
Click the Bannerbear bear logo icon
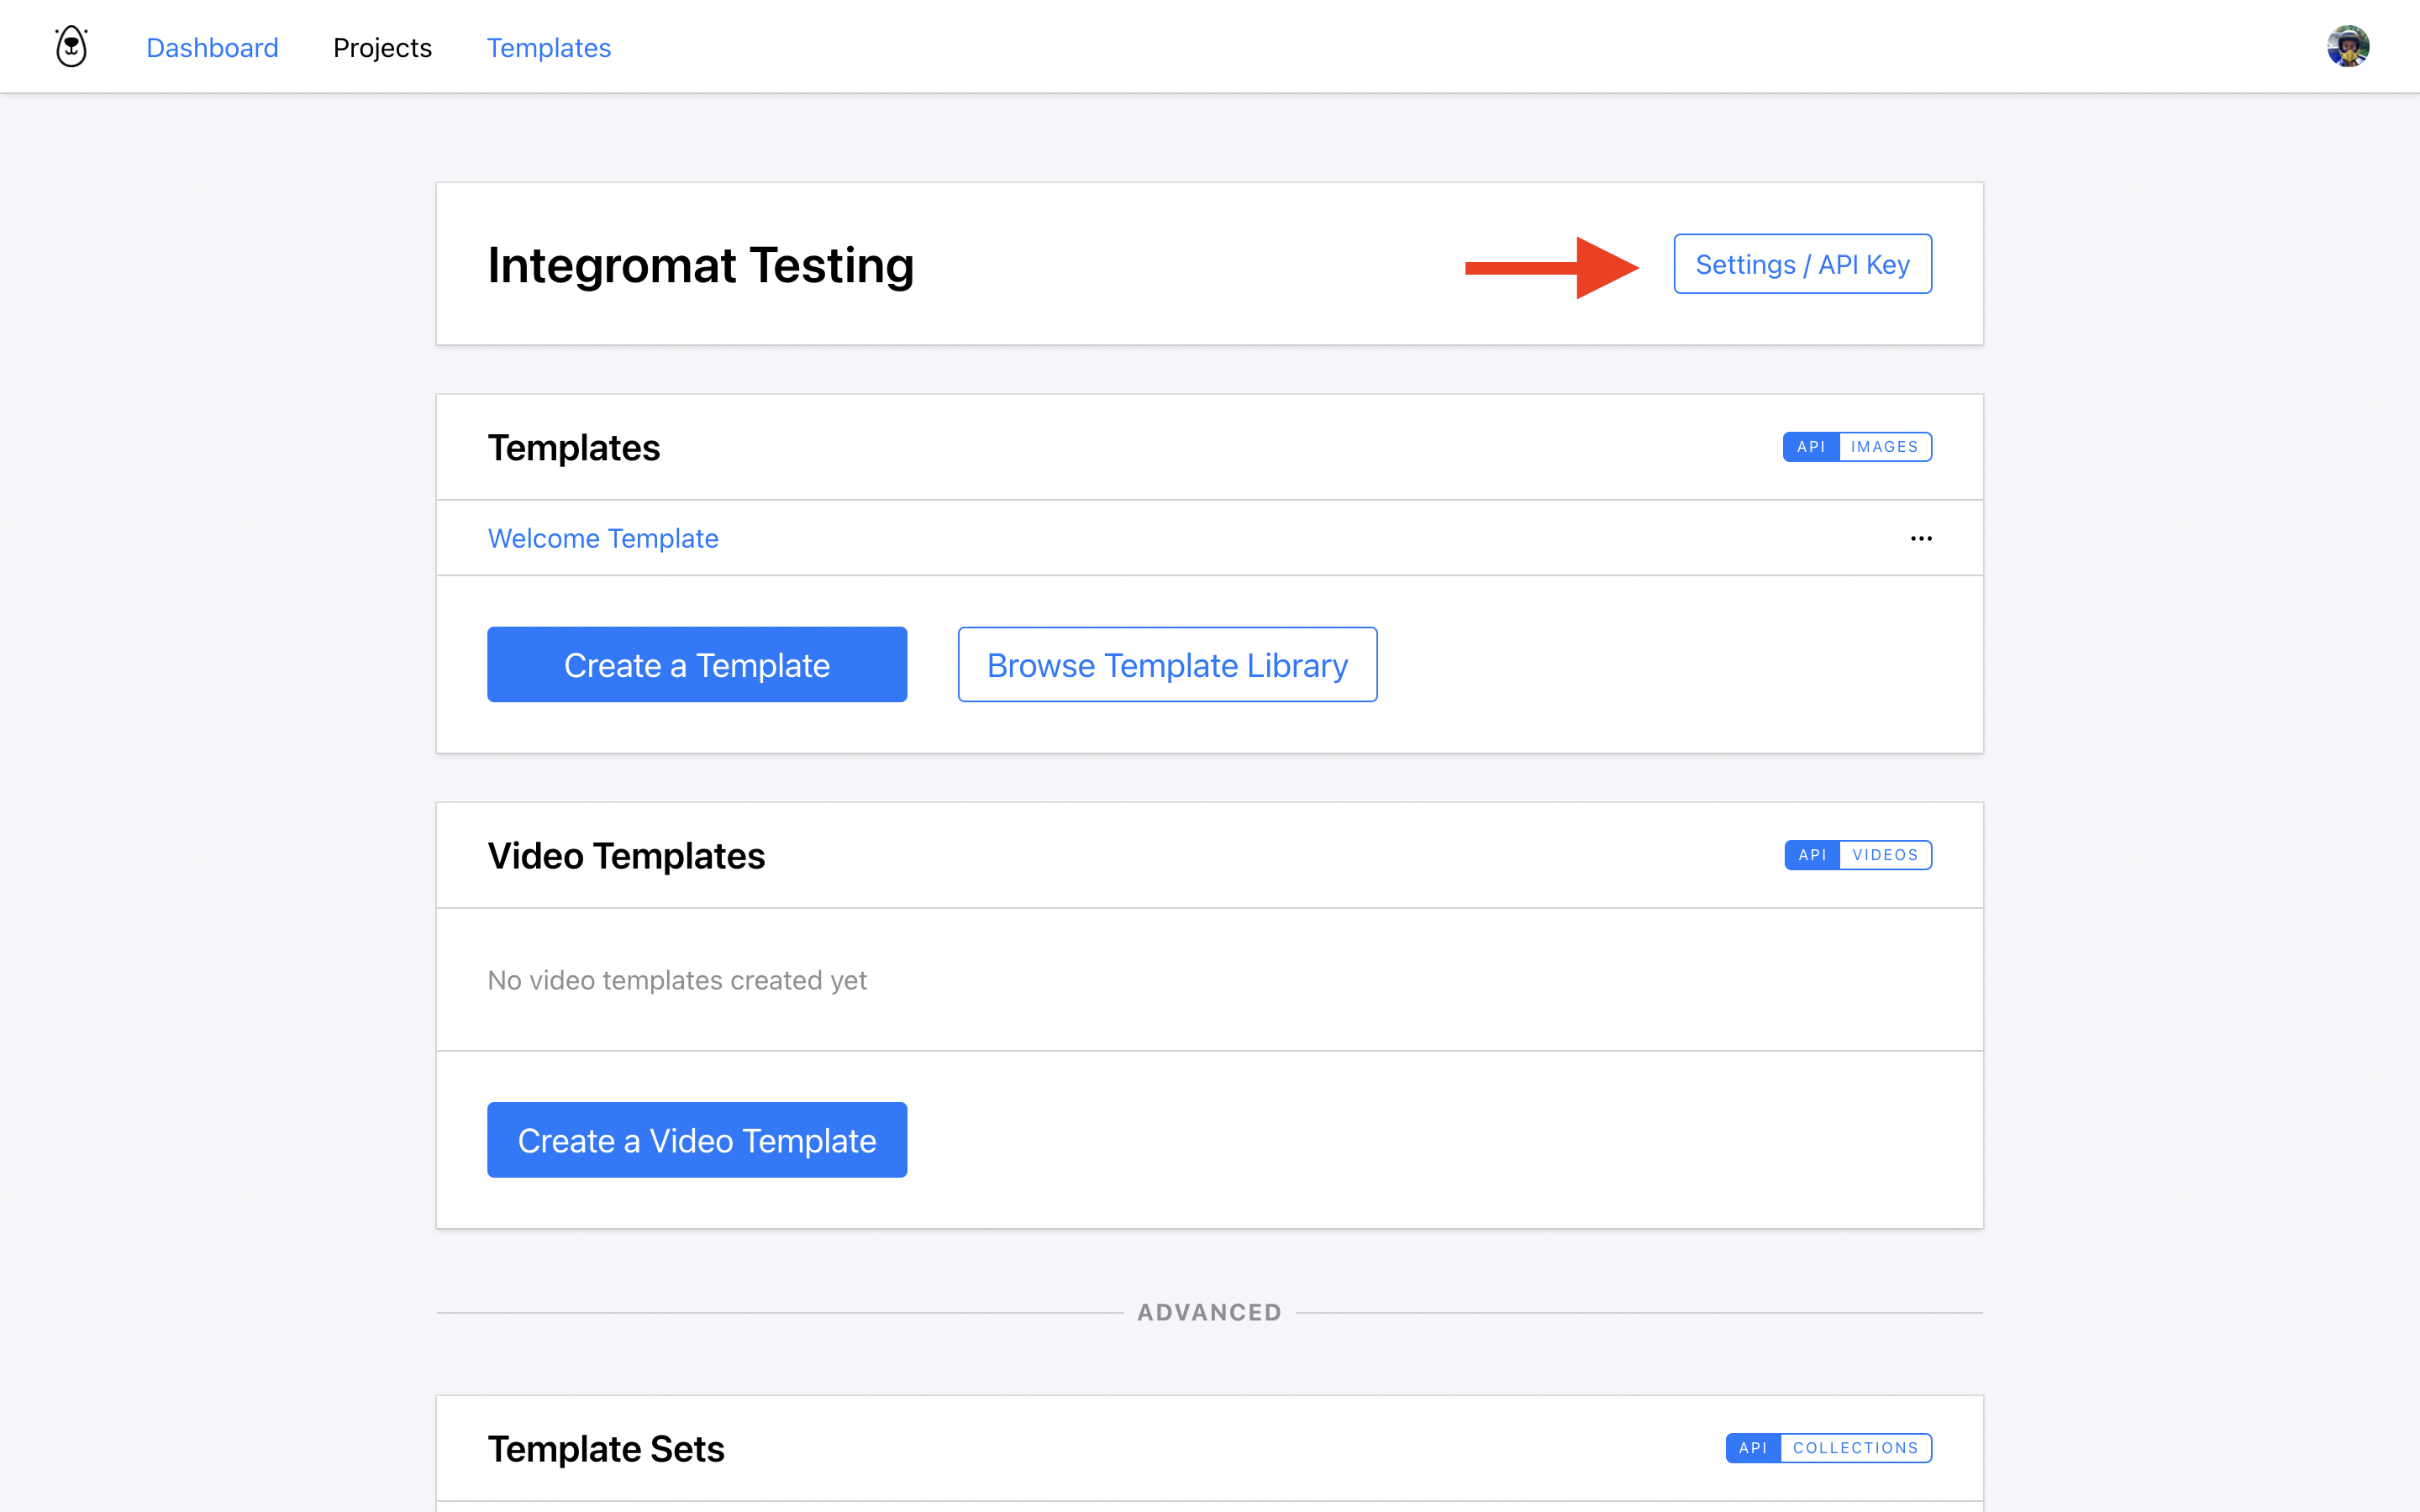click(x=71, y=47)
